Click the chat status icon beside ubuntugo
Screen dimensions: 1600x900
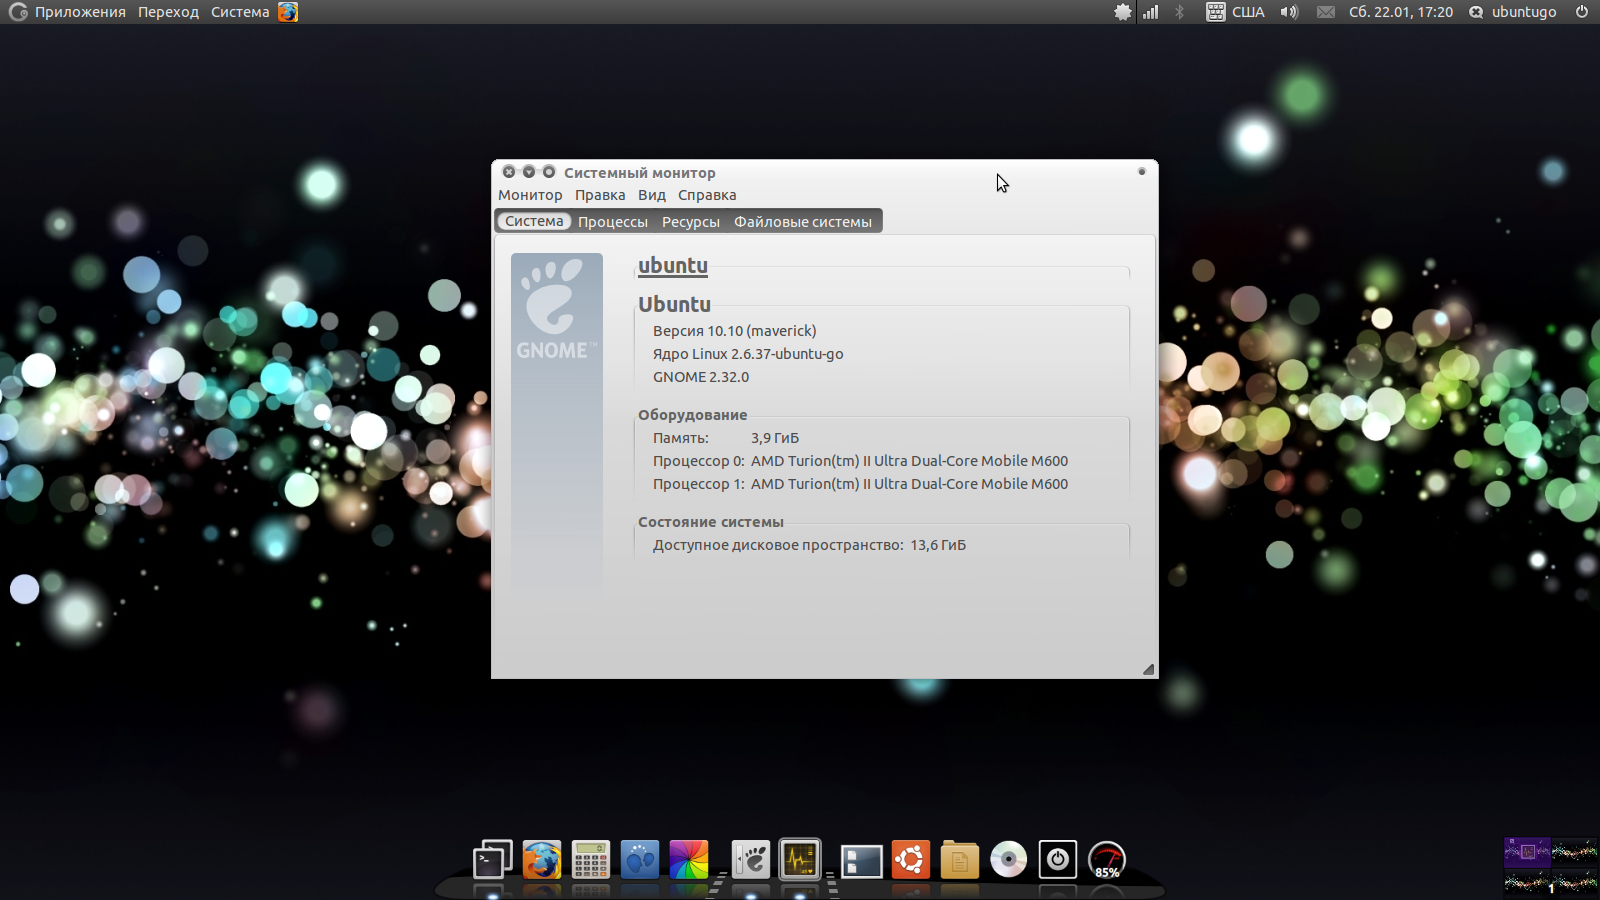1476,12
